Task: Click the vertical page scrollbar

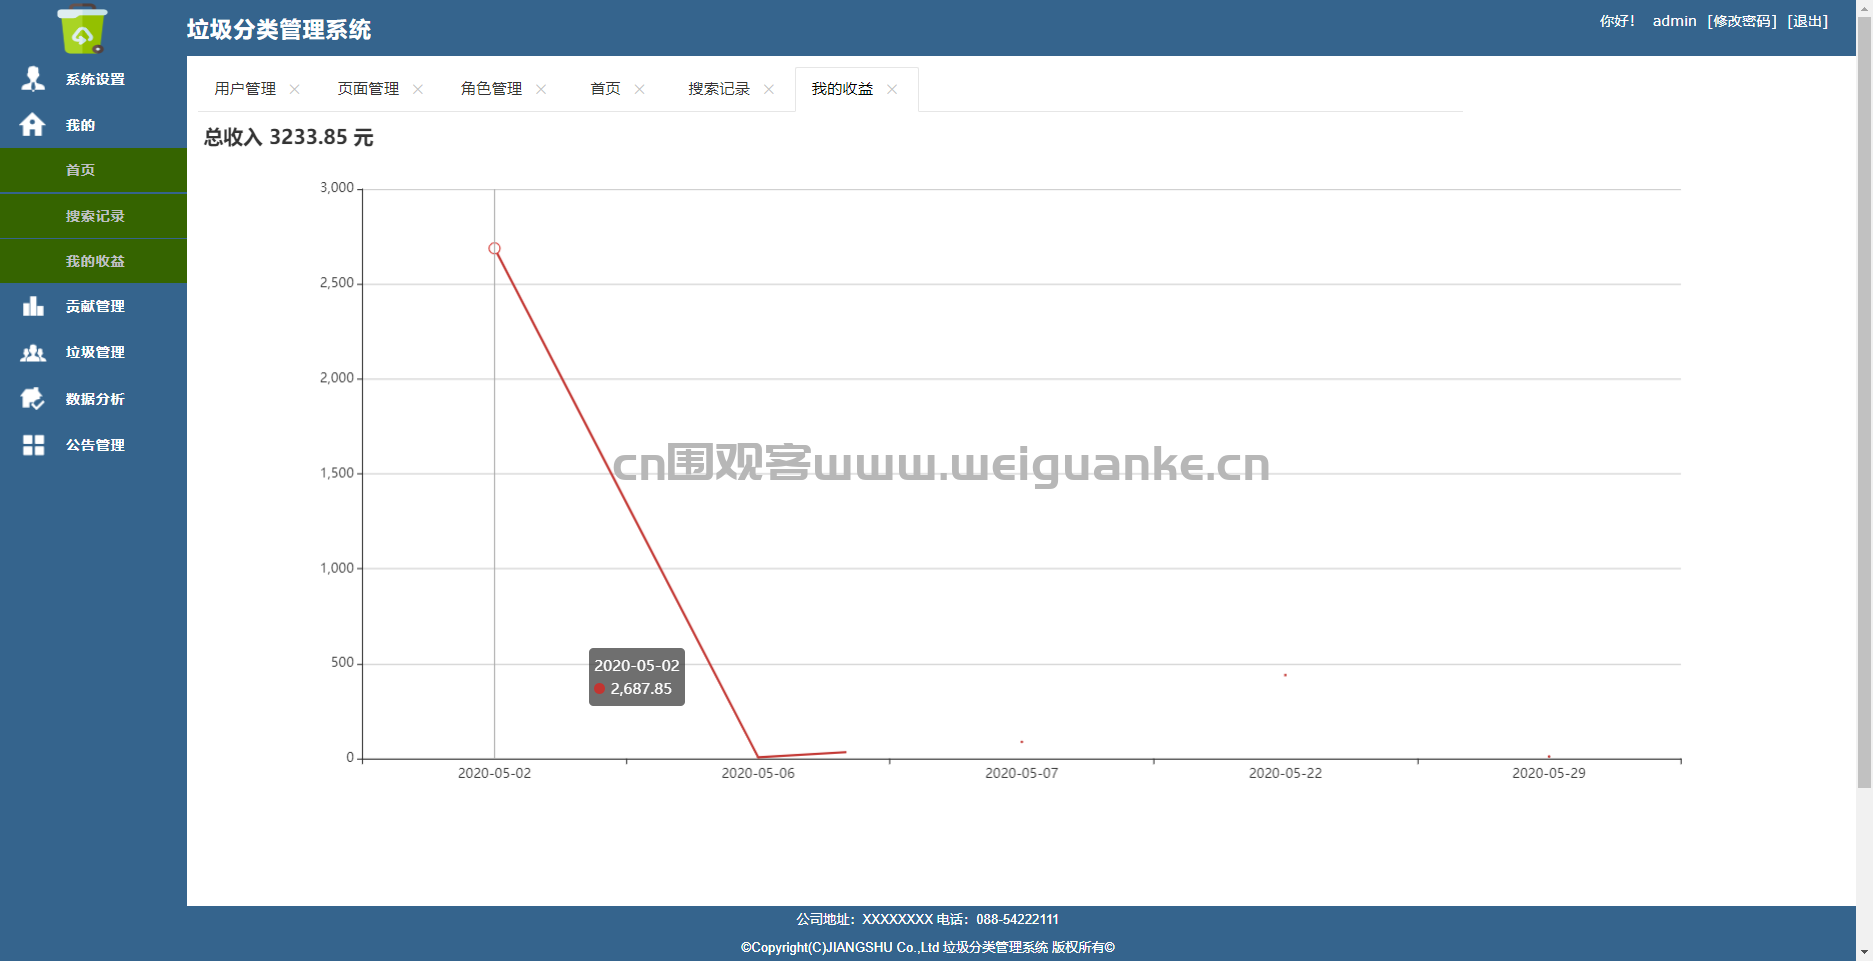Action: click(1864, 400)
